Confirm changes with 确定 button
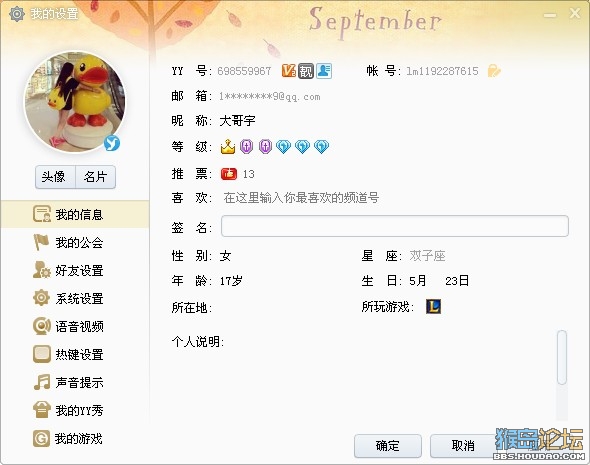Image resolution: width=590 pixels, height=465 pixels. (x=388, y=446)
